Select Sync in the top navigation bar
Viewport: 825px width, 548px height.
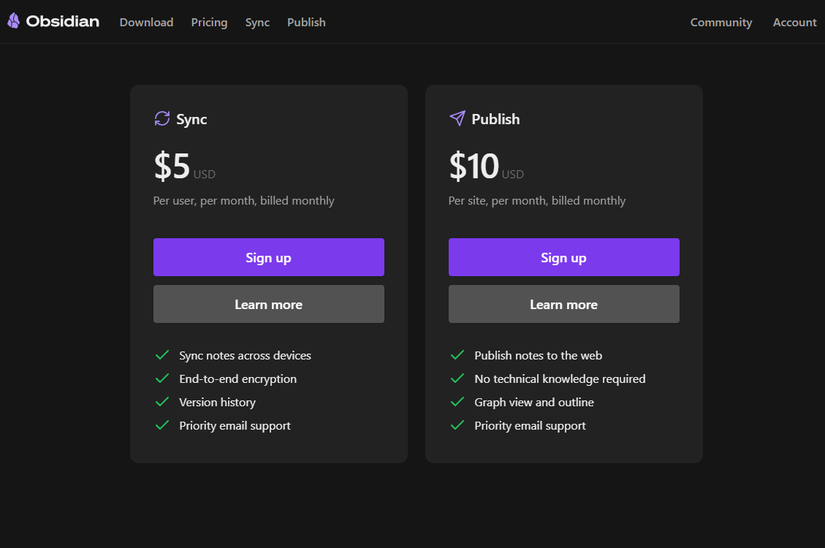[257, 22]
